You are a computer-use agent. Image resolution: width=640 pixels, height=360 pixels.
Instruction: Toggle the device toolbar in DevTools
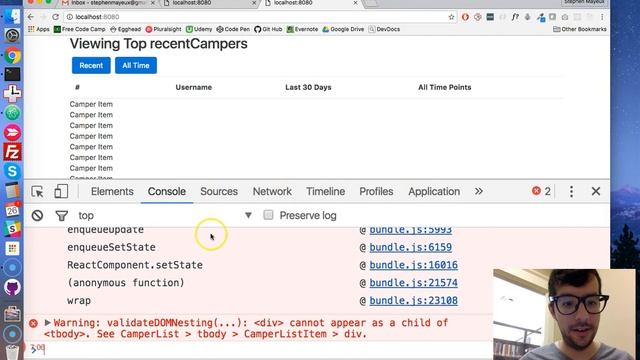(x=61, y=191)
